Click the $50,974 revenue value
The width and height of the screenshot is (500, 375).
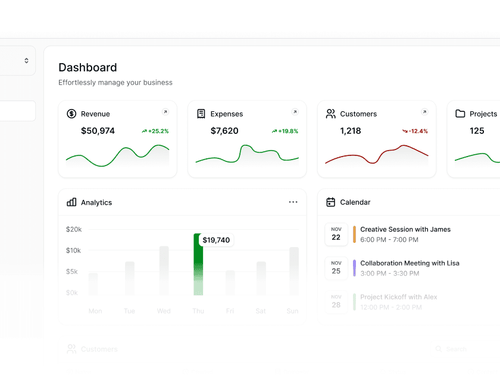pyautogui.click(x=98, y=131)
